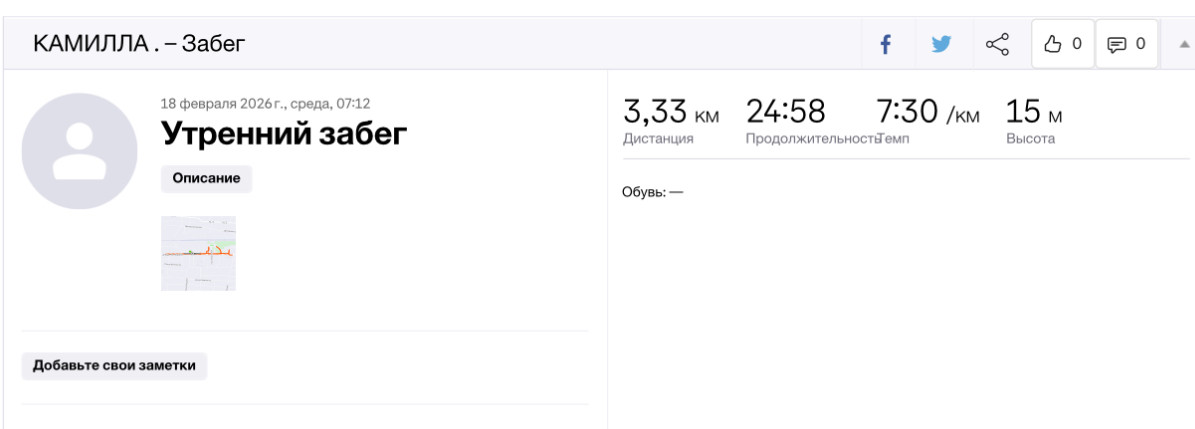Like the run with thumbs-up icon

point(1062,44)
